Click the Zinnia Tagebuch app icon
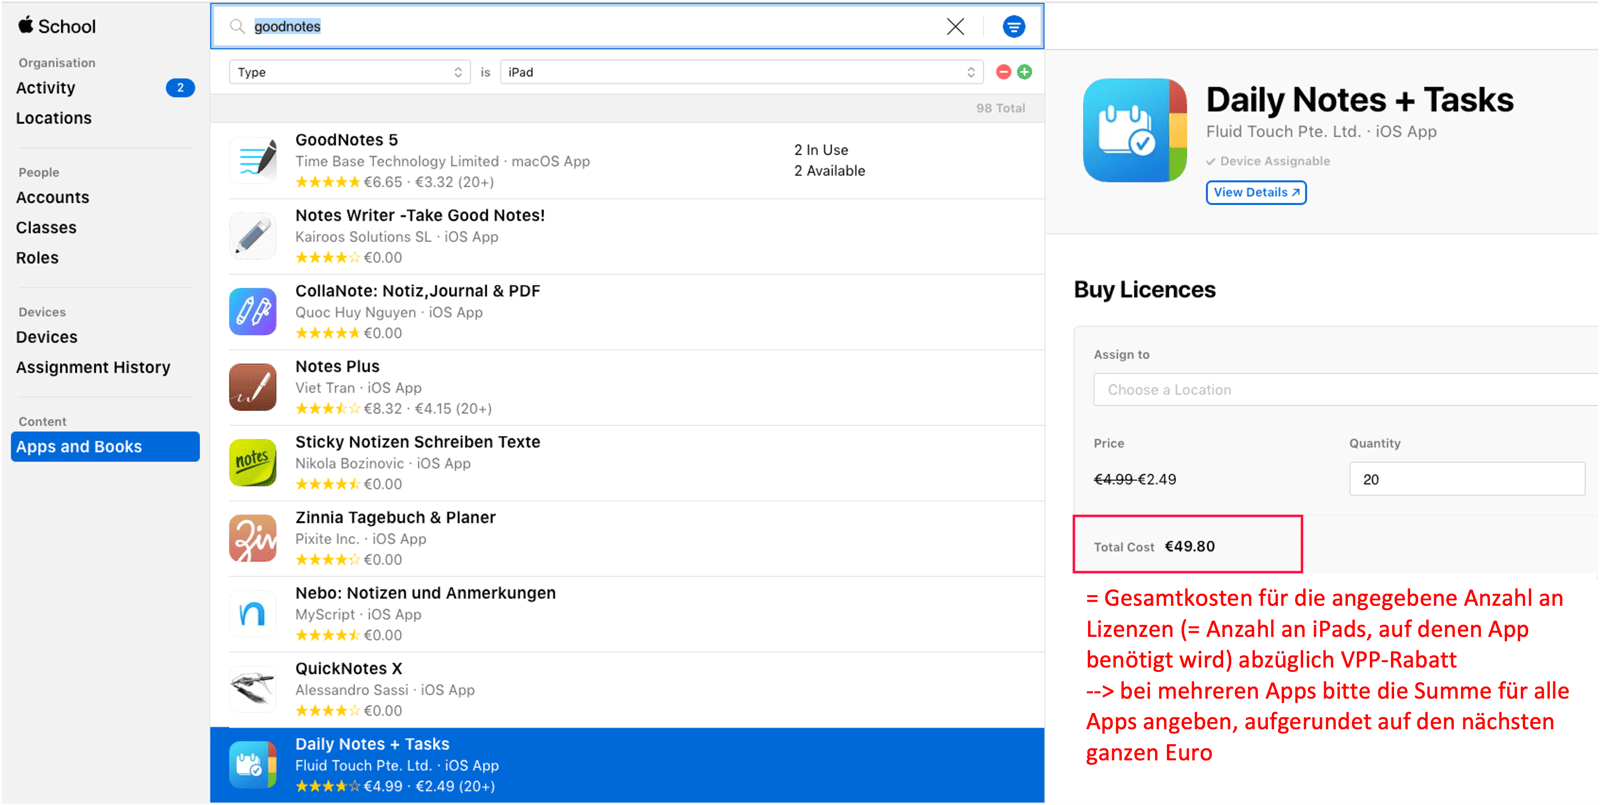Image resolution: width=1600 pixels, height=805 pixels. pos(253,538)
